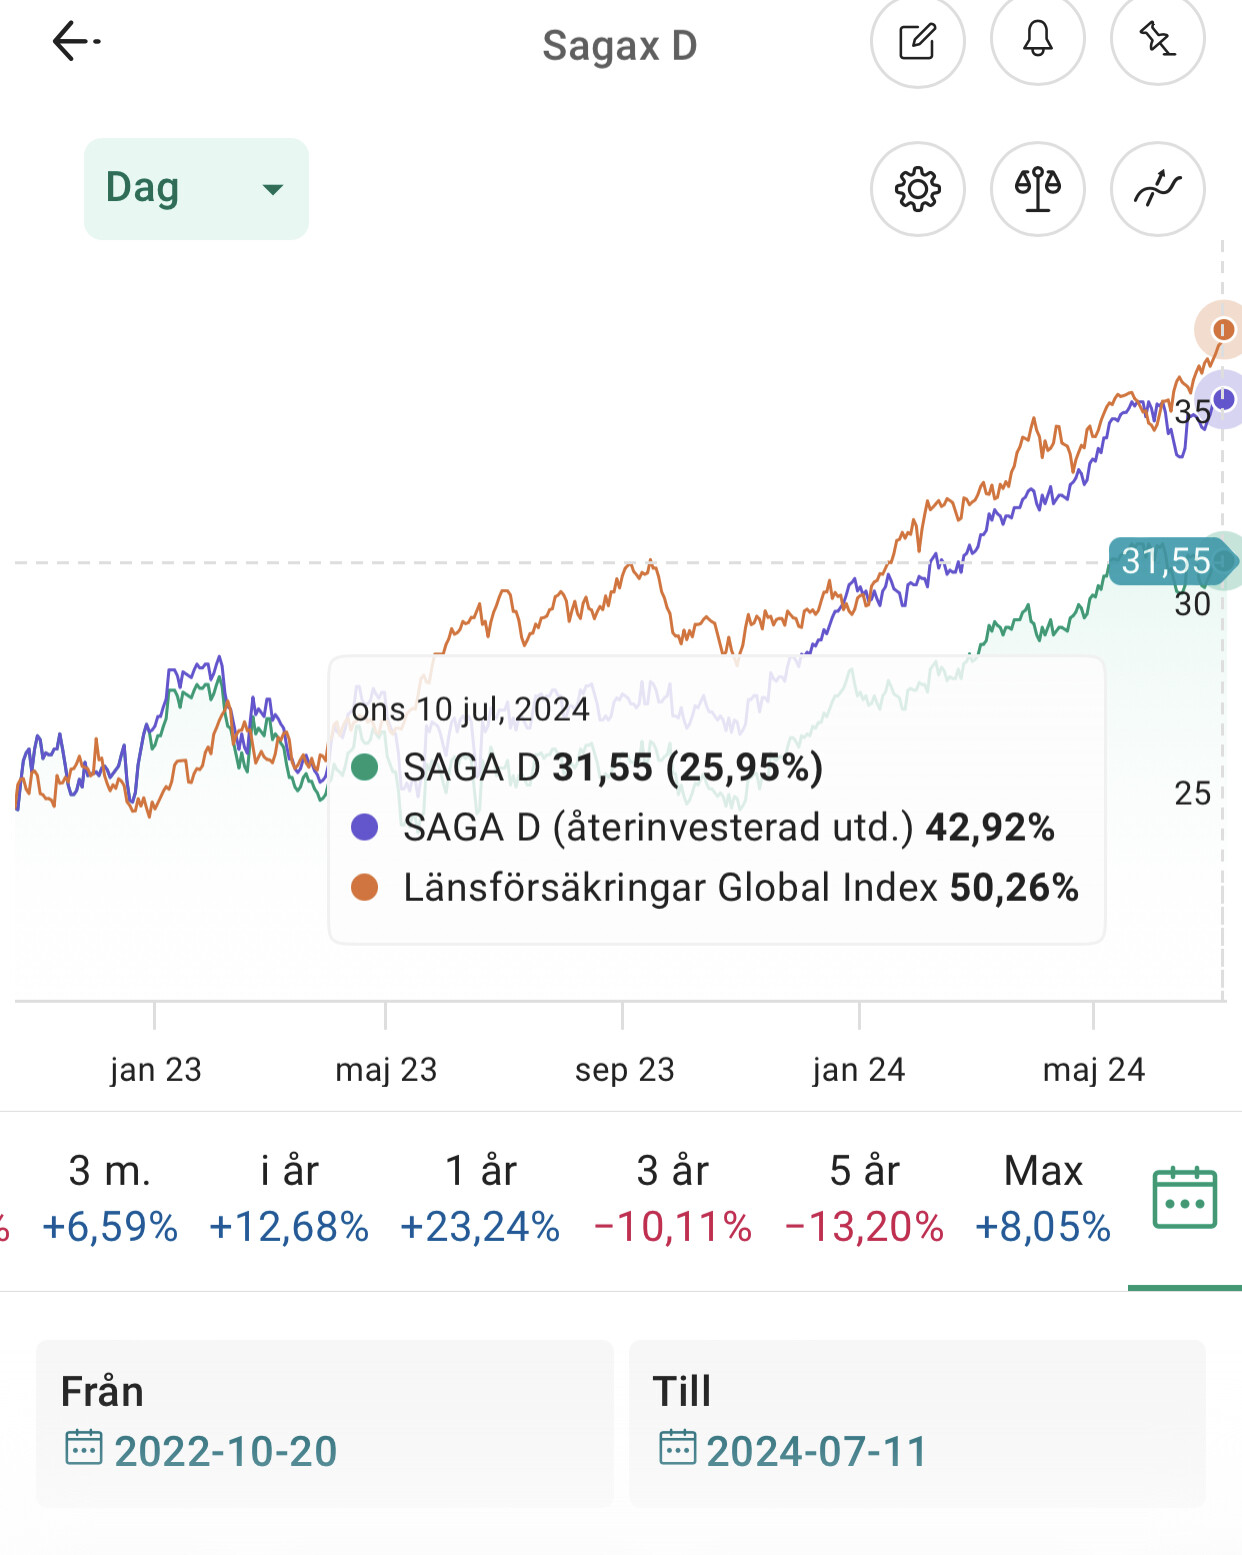Open the custom date range calendar
The image size is (1242, 1555).
1184,1198
